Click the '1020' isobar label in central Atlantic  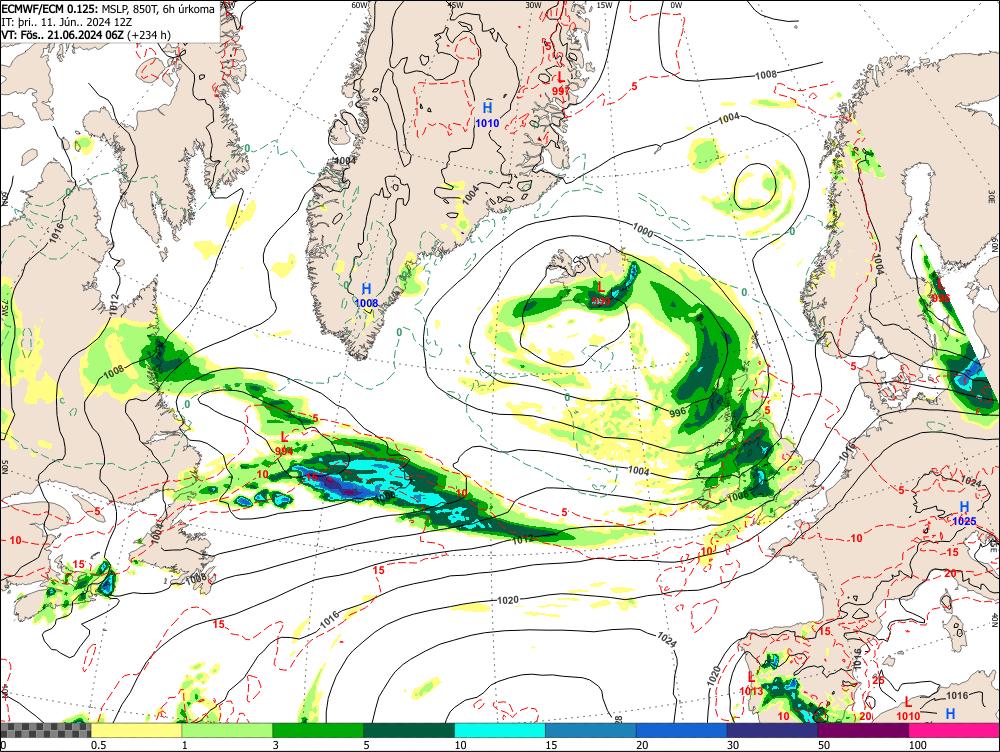(508, 600)
